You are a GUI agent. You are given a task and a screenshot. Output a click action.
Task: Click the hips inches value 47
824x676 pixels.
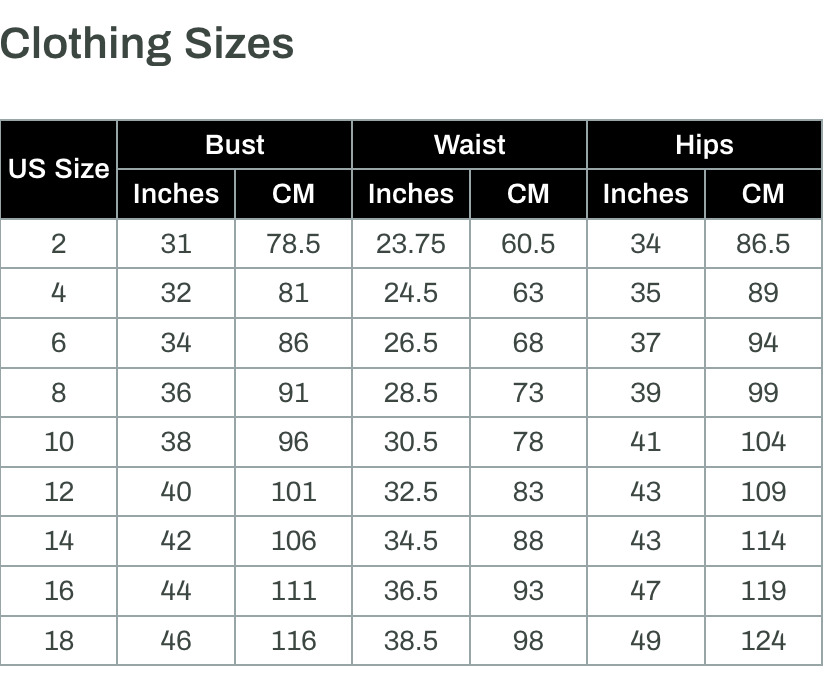coord(646,590)
